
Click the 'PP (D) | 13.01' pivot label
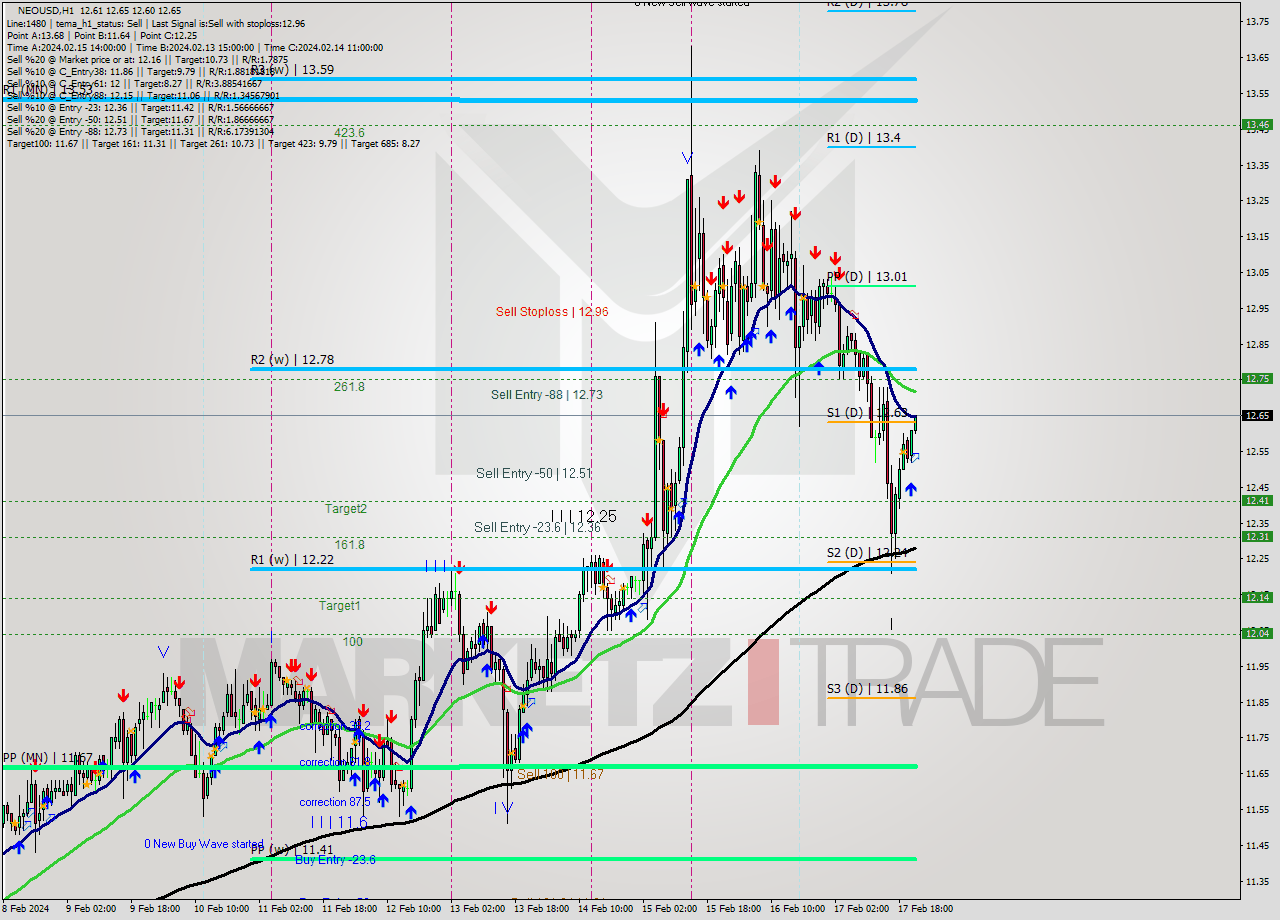(x=868, y=276)
